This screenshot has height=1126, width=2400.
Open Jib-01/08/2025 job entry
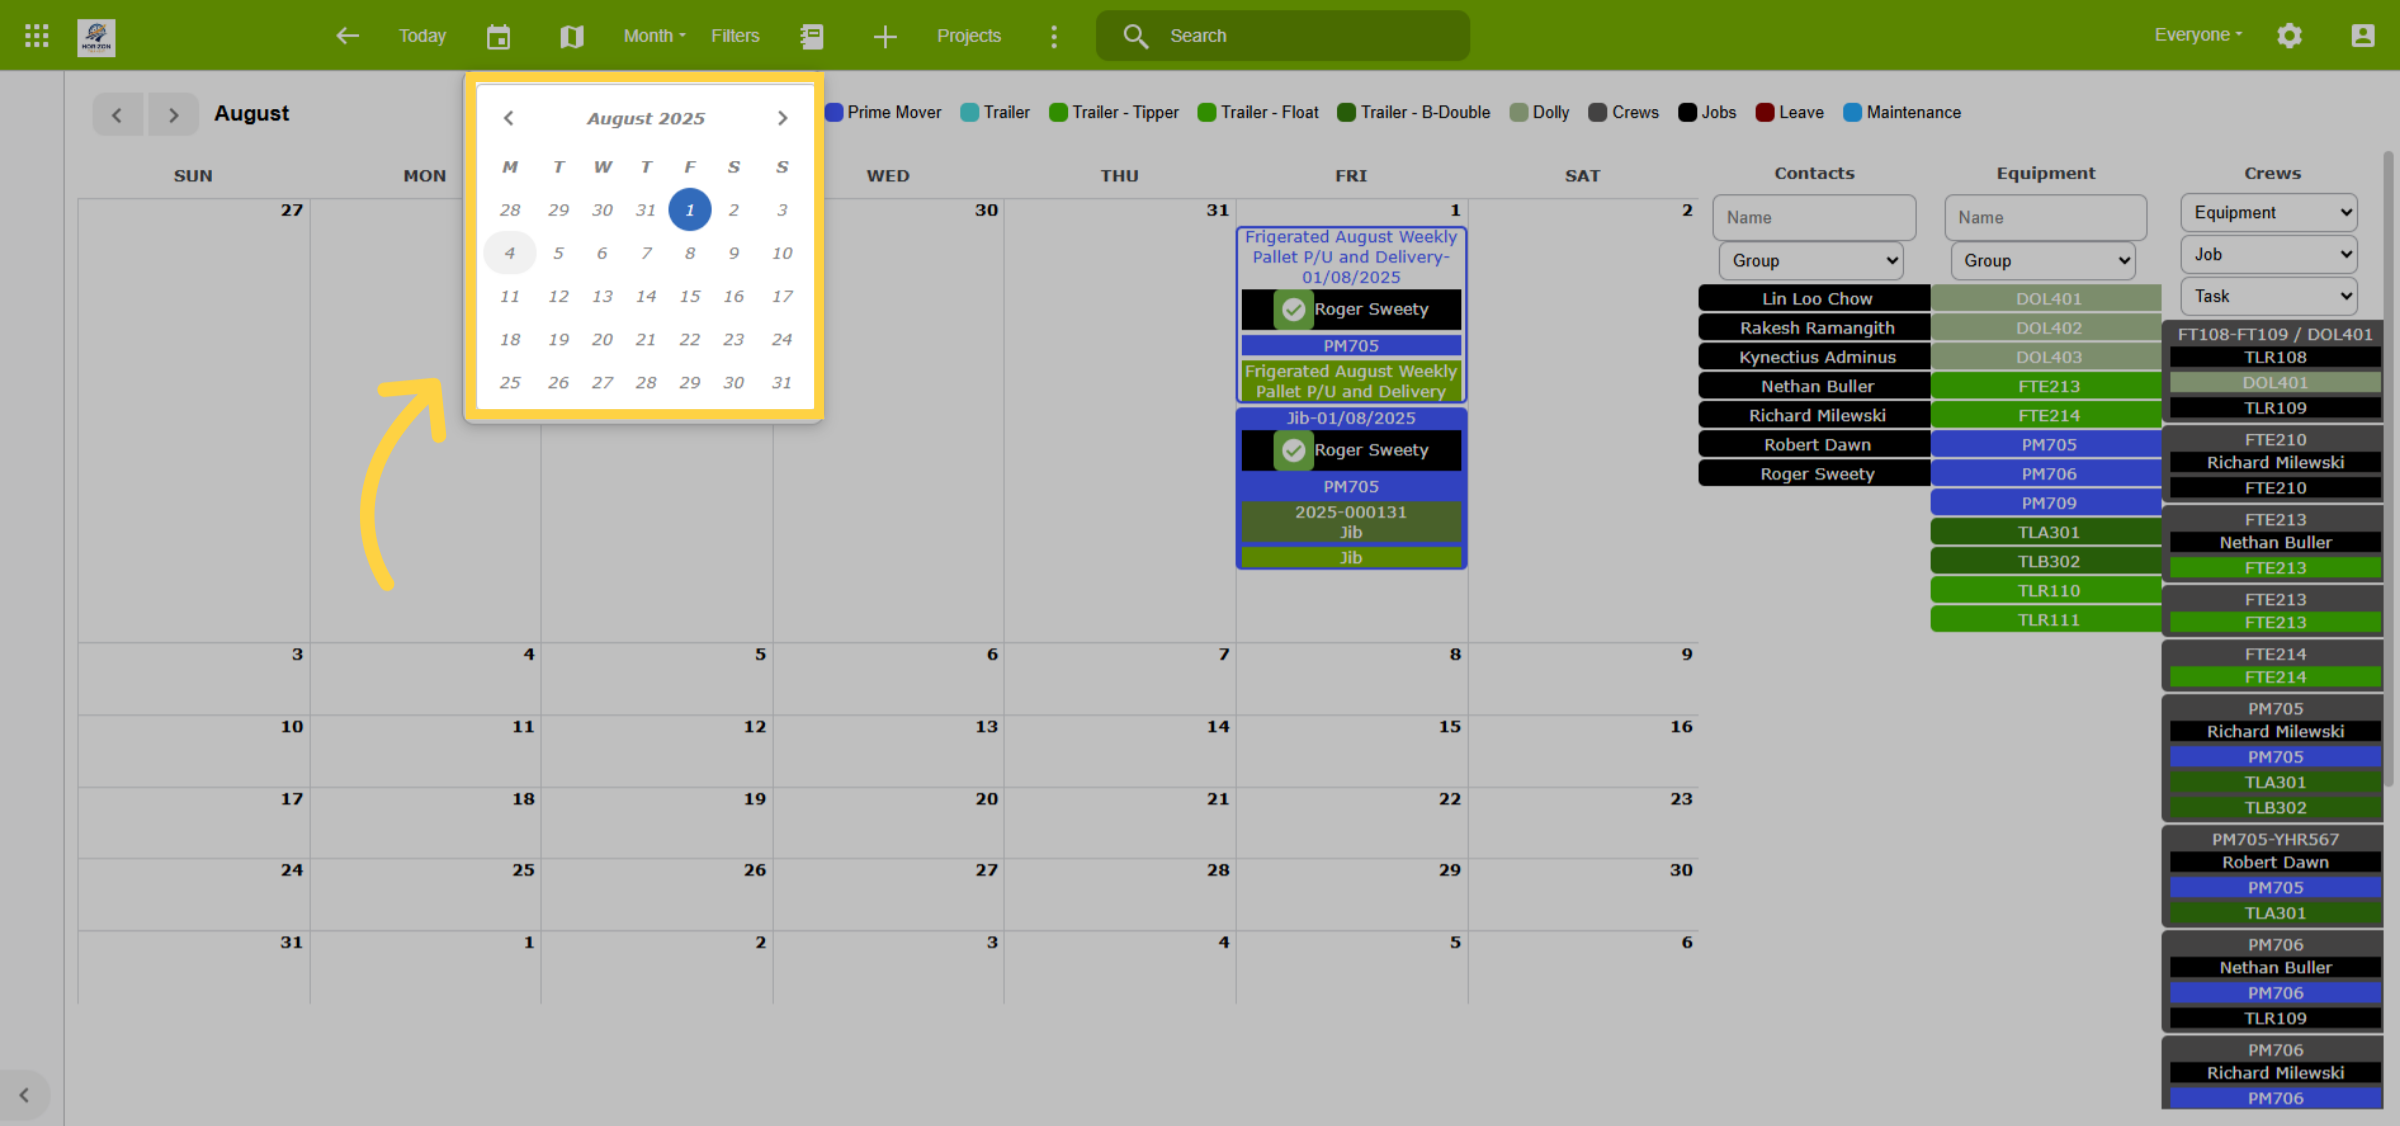1351,418
